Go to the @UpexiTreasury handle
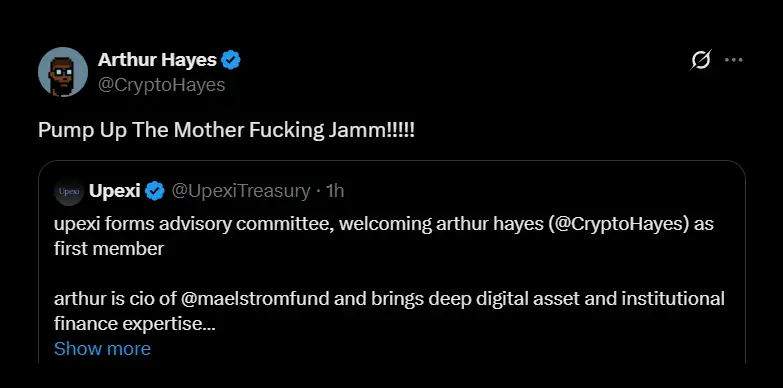The height and width of the screenshot is (388, 783). tap(241, 191)
